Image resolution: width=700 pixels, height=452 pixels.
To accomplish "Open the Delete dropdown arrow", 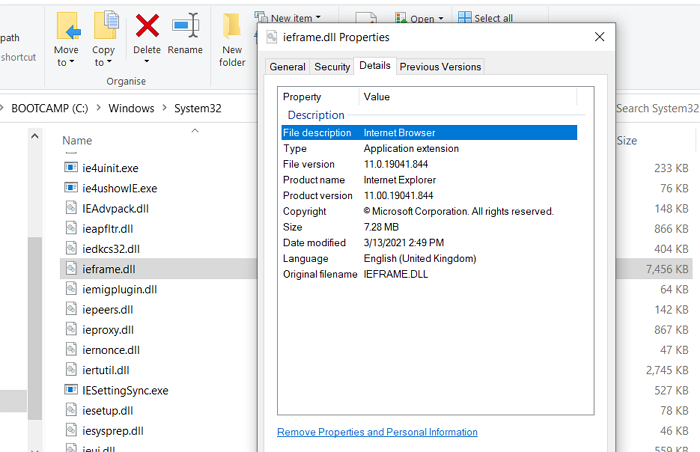I will [146, 61].
